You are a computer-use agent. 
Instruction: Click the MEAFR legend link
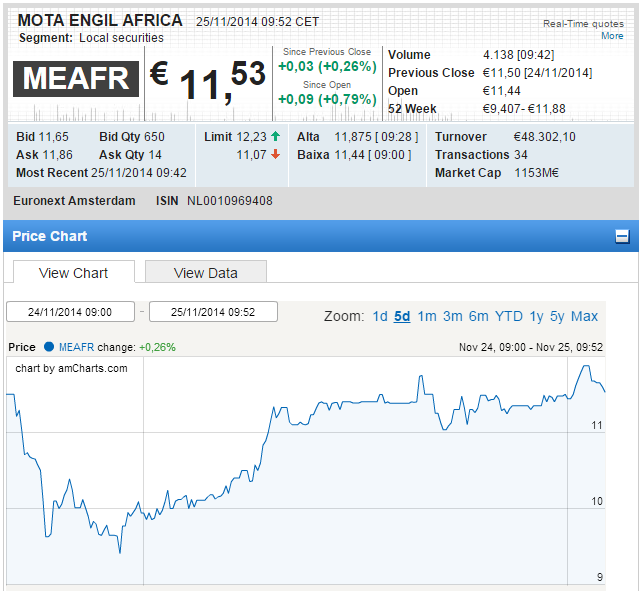[77, 347]
